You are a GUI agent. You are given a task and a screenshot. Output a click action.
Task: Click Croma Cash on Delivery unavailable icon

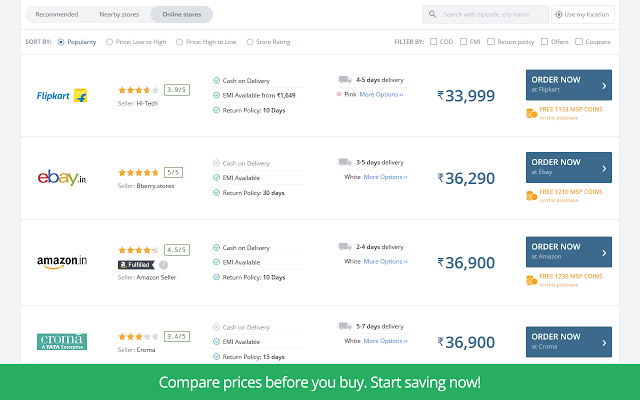click(x=216, y=327)
